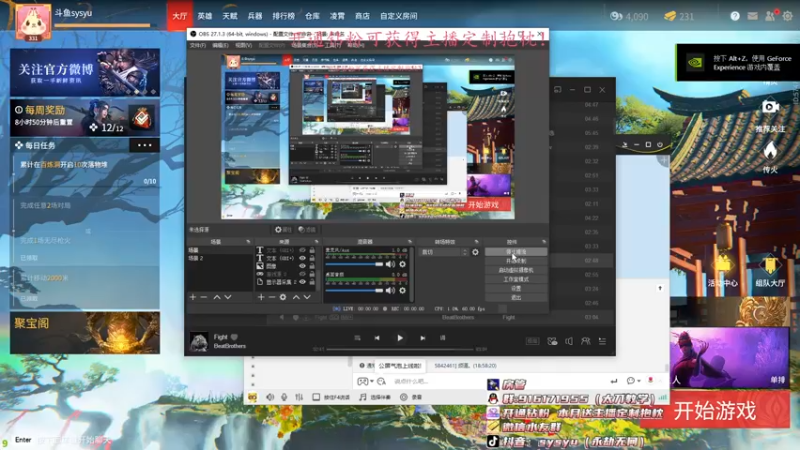Open source Properties button above docks
The image size is (800, 450).
click(x=283, y=230)
